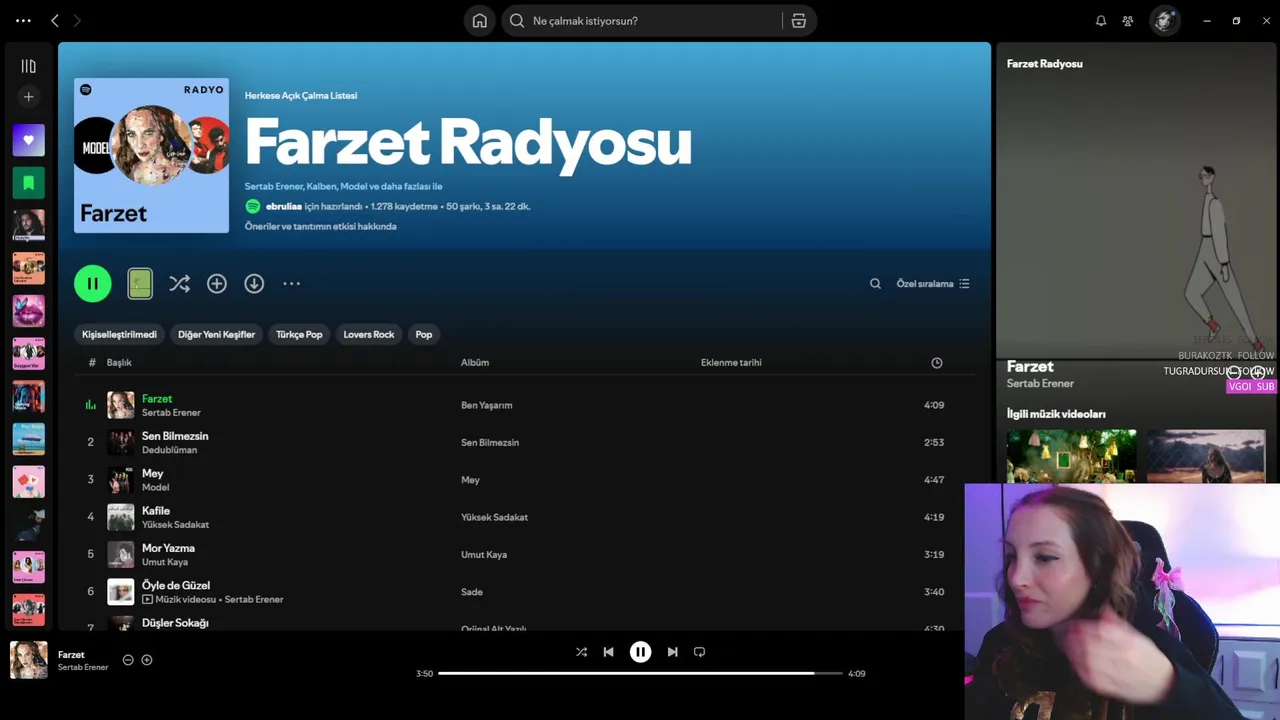This screenshot has width=1280, height=720.
Task: Open Ben Yaşarım album link
Action: (x=487, y=405)
